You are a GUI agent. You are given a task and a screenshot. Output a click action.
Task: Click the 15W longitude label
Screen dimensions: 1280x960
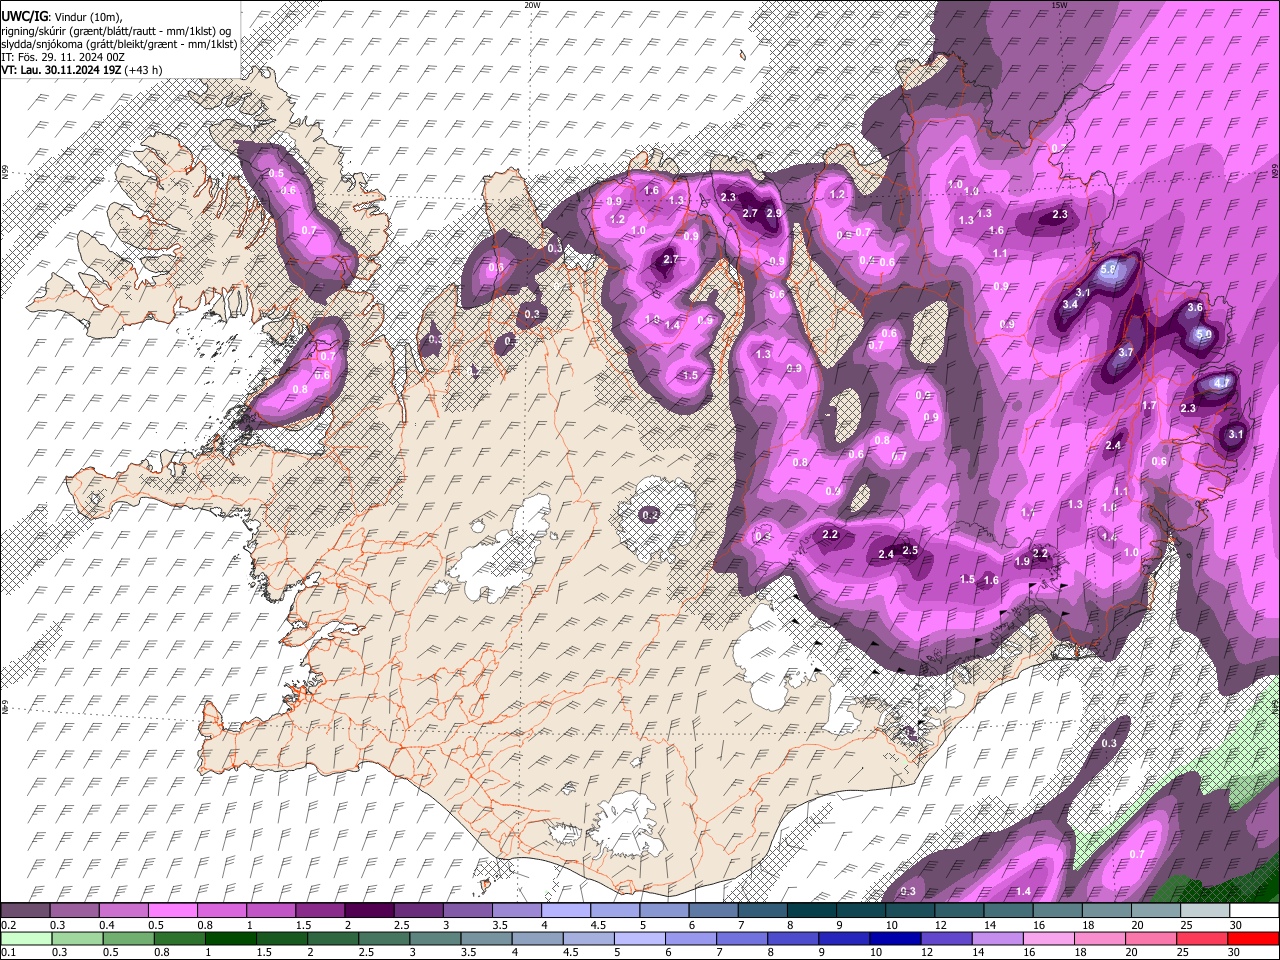click(x=1060, y=5)
